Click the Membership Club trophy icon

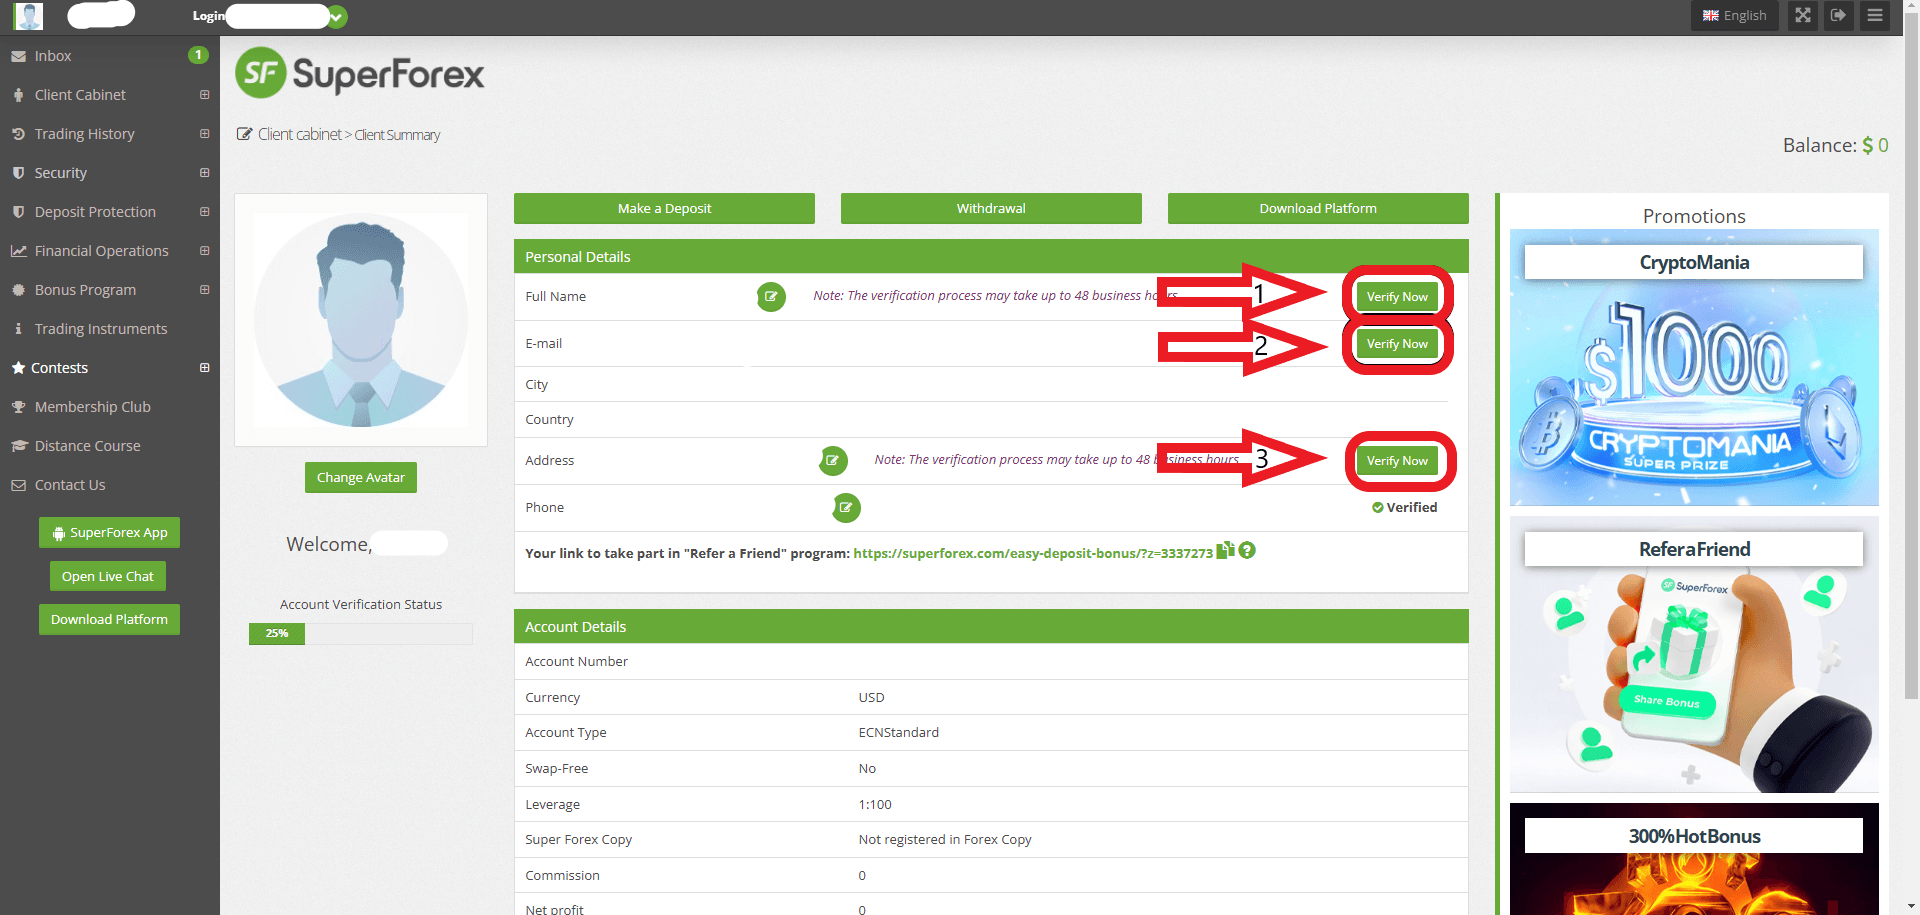[18, 407]
